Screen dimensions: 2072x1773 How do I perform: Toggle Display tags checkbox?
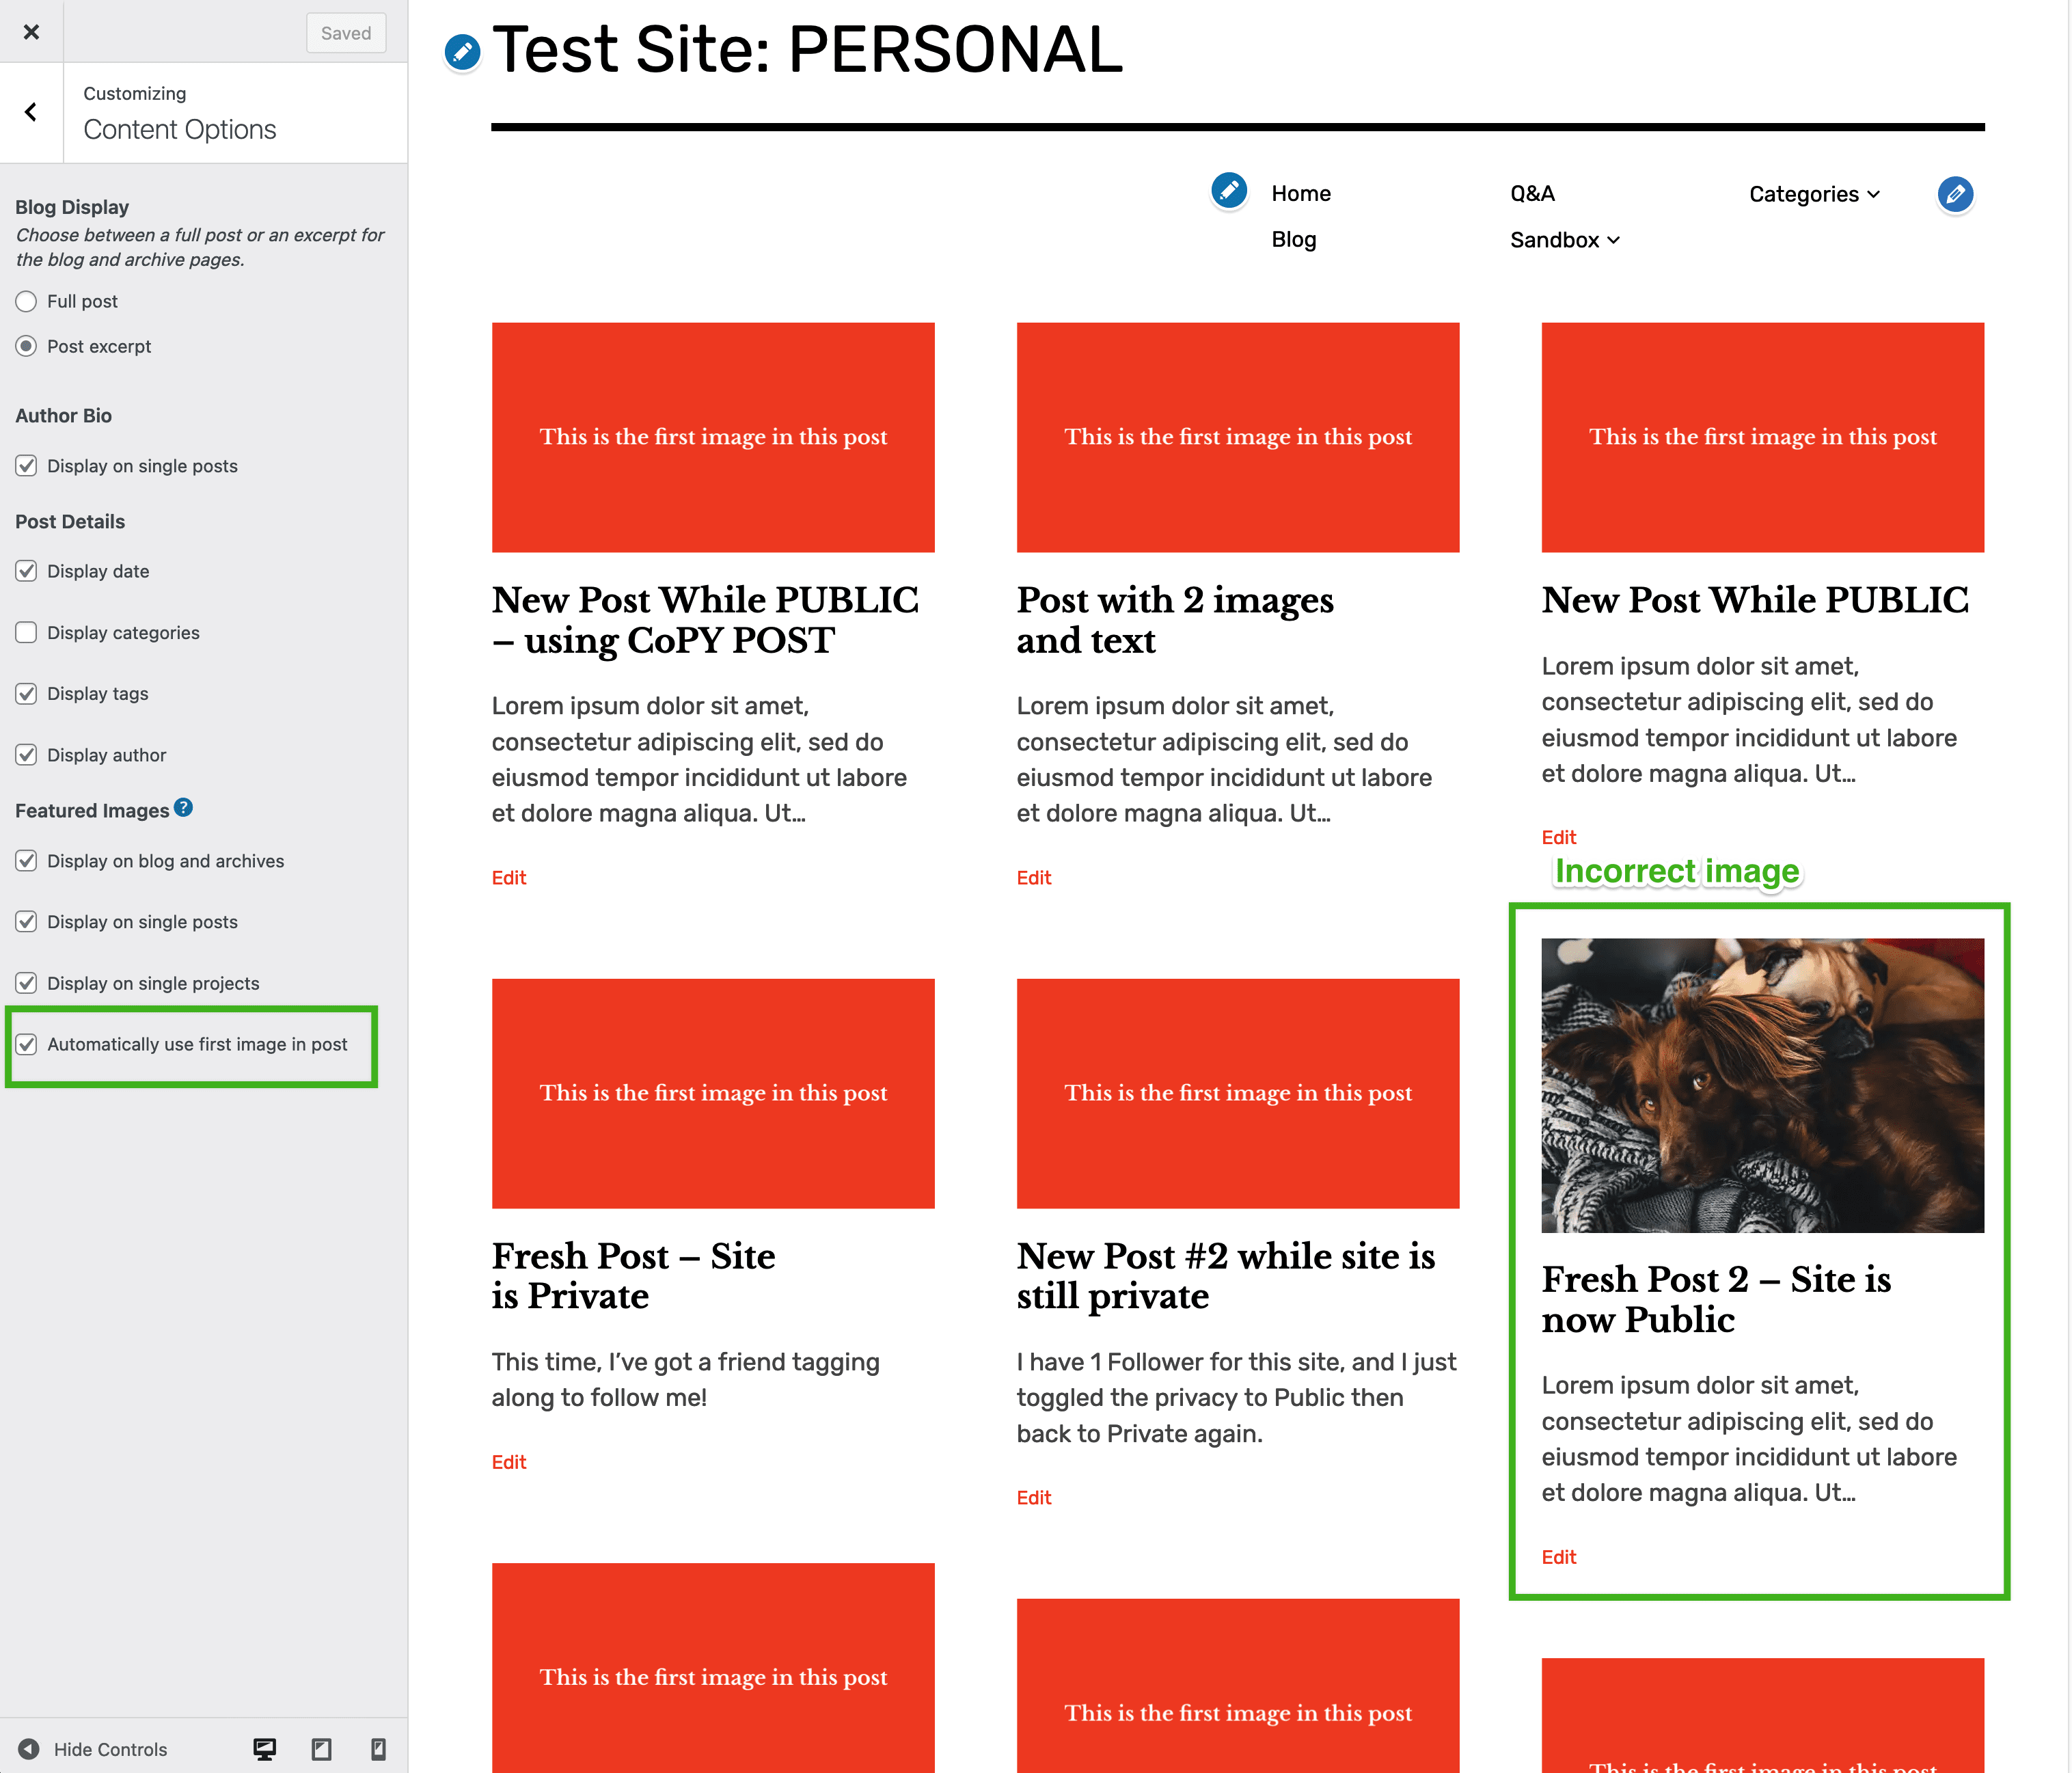pyautogui.click(x=27, y=694)
